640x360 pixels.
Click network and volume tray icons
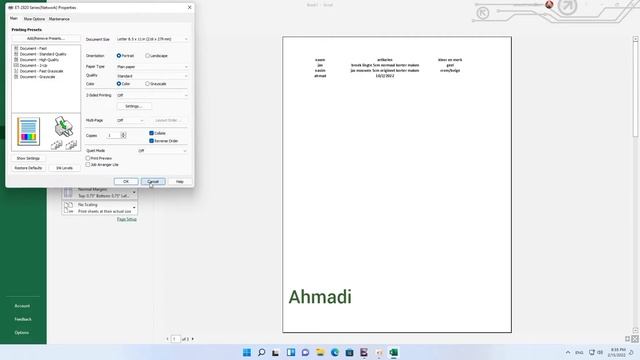(596, 352)
